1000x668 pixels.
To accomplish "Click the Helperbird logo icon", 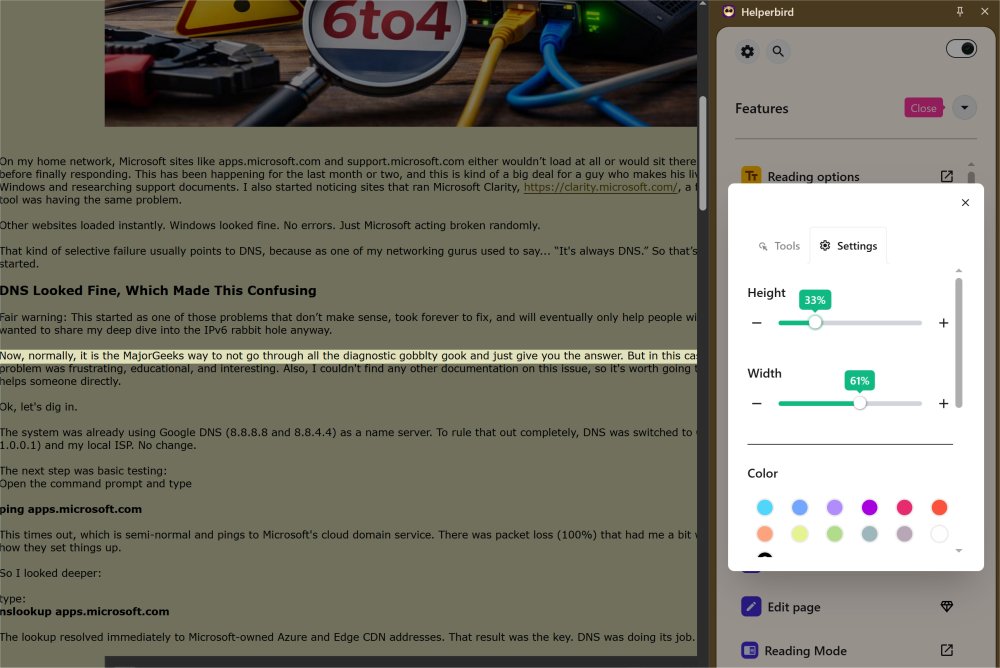I will [728, 11].
